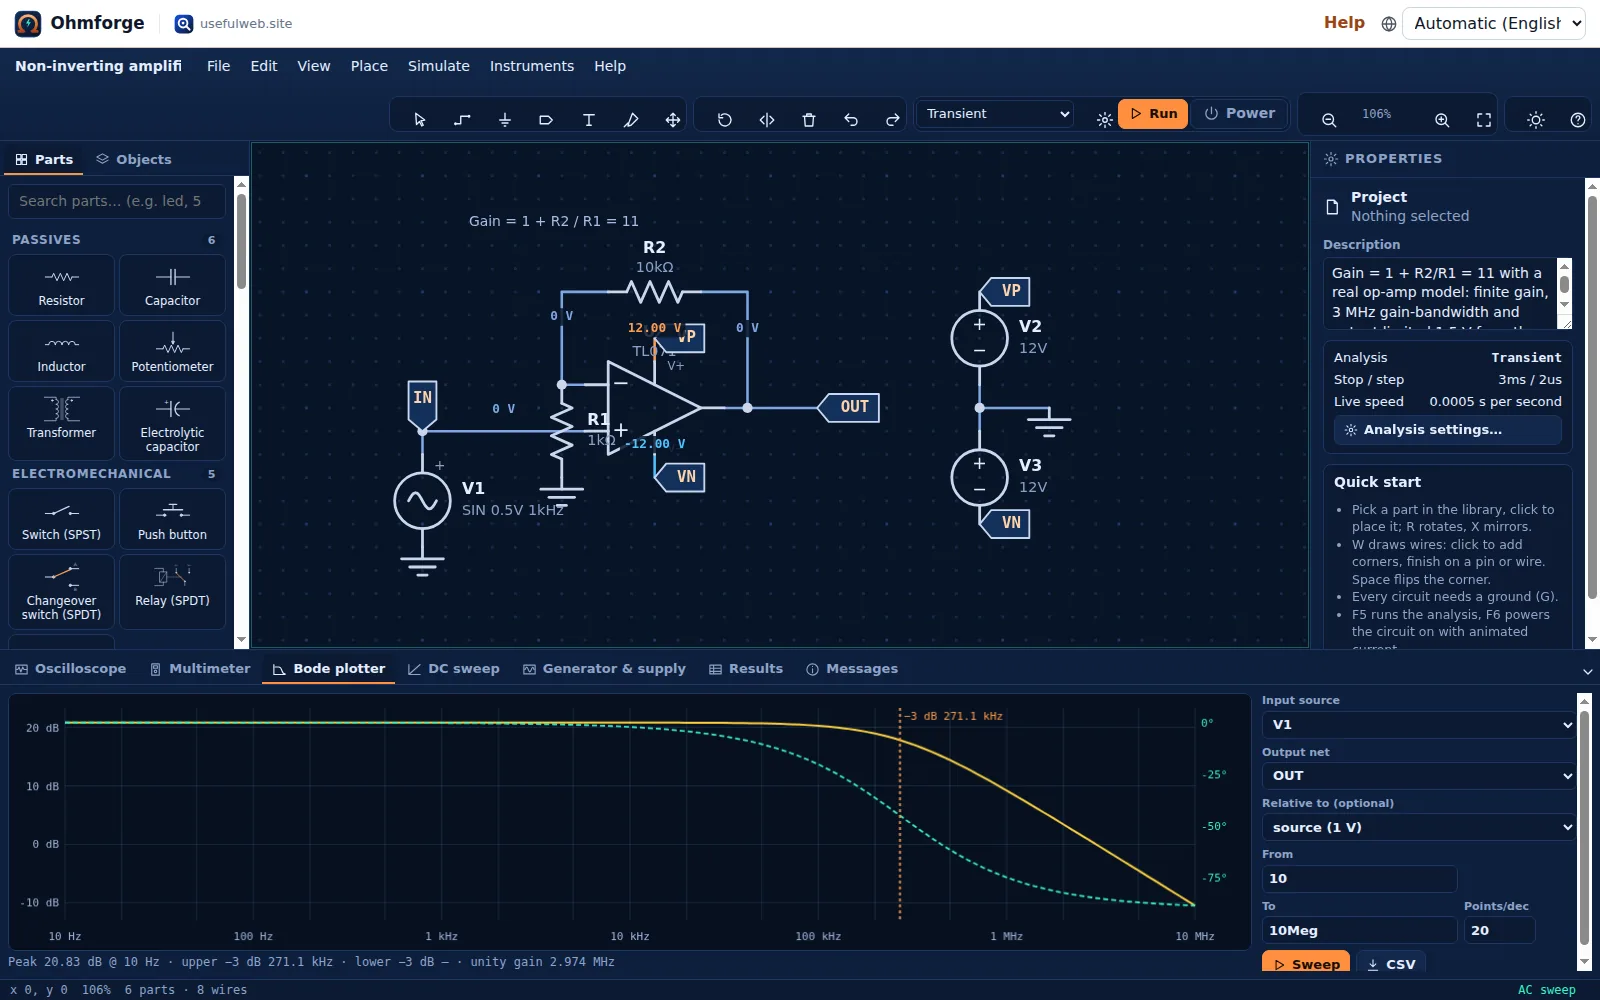Activate the wire drawing tool

(462, 120)
